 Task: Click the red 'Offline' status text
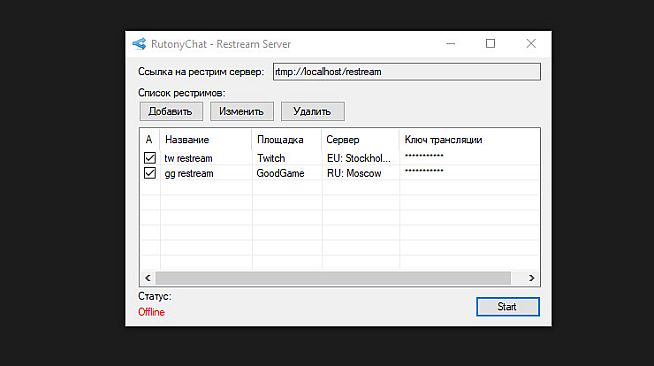point(151,312)
